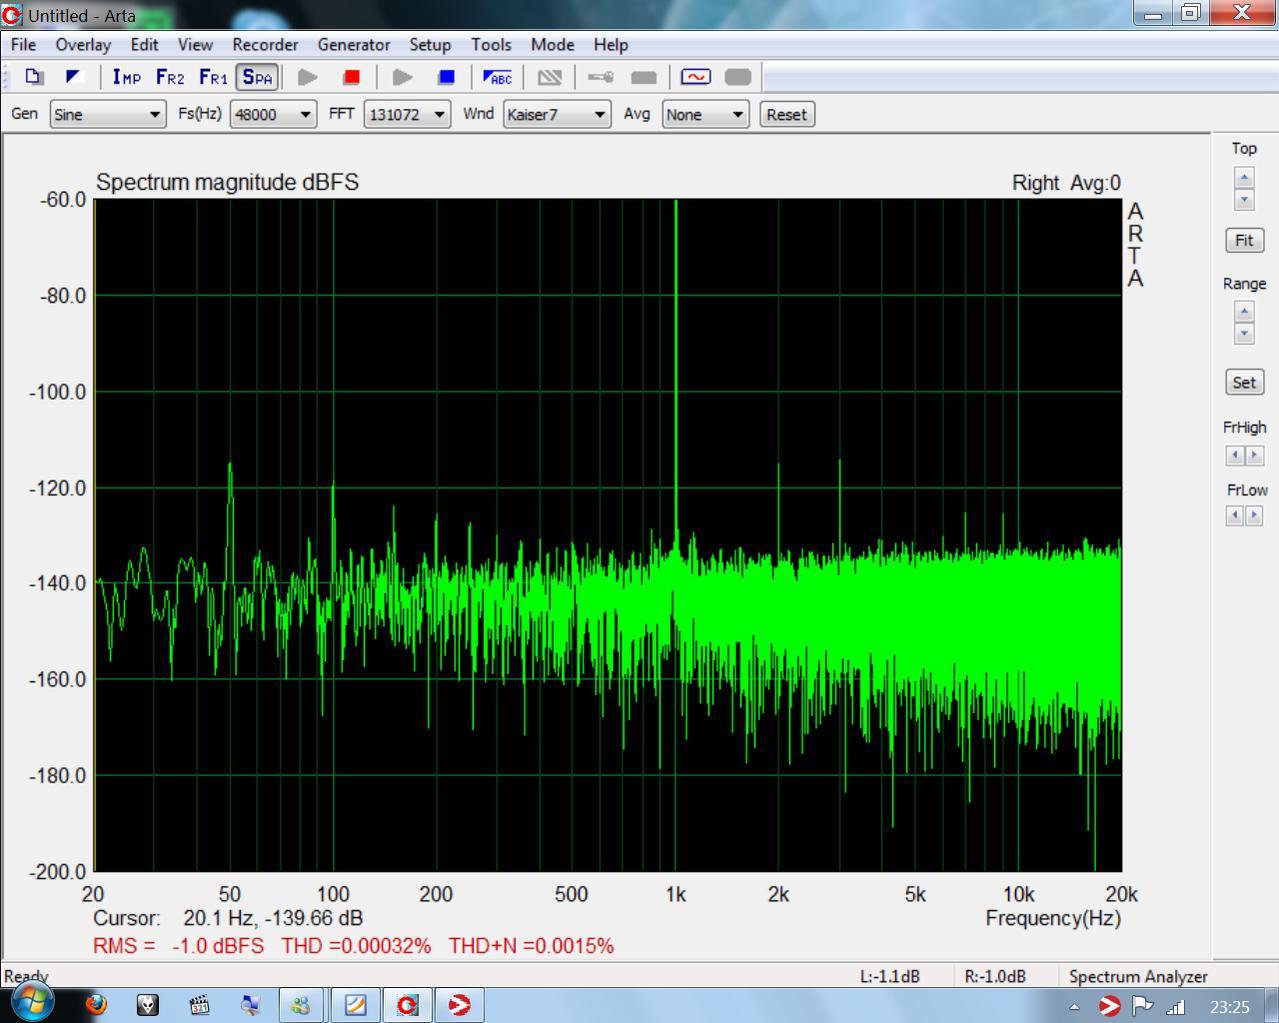Click the Windows Live Messenger taskbar icon
The height and width of the screenshot is (1023, 1279).
coord(301,1005)
